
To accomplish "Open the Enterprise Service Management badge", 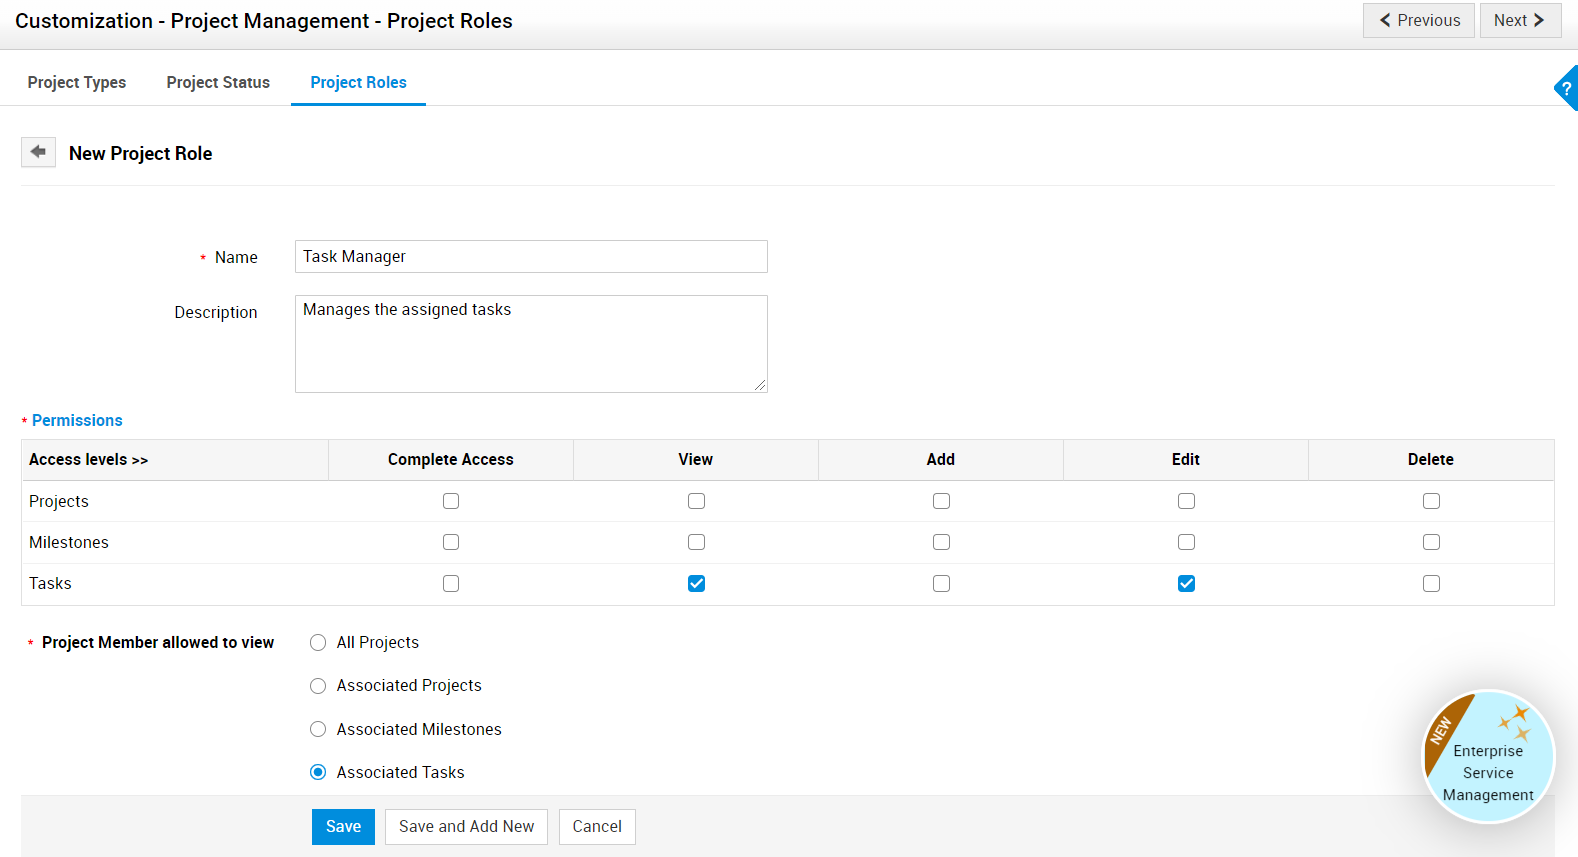I will pyautogui.click(x=1488, y=757).
